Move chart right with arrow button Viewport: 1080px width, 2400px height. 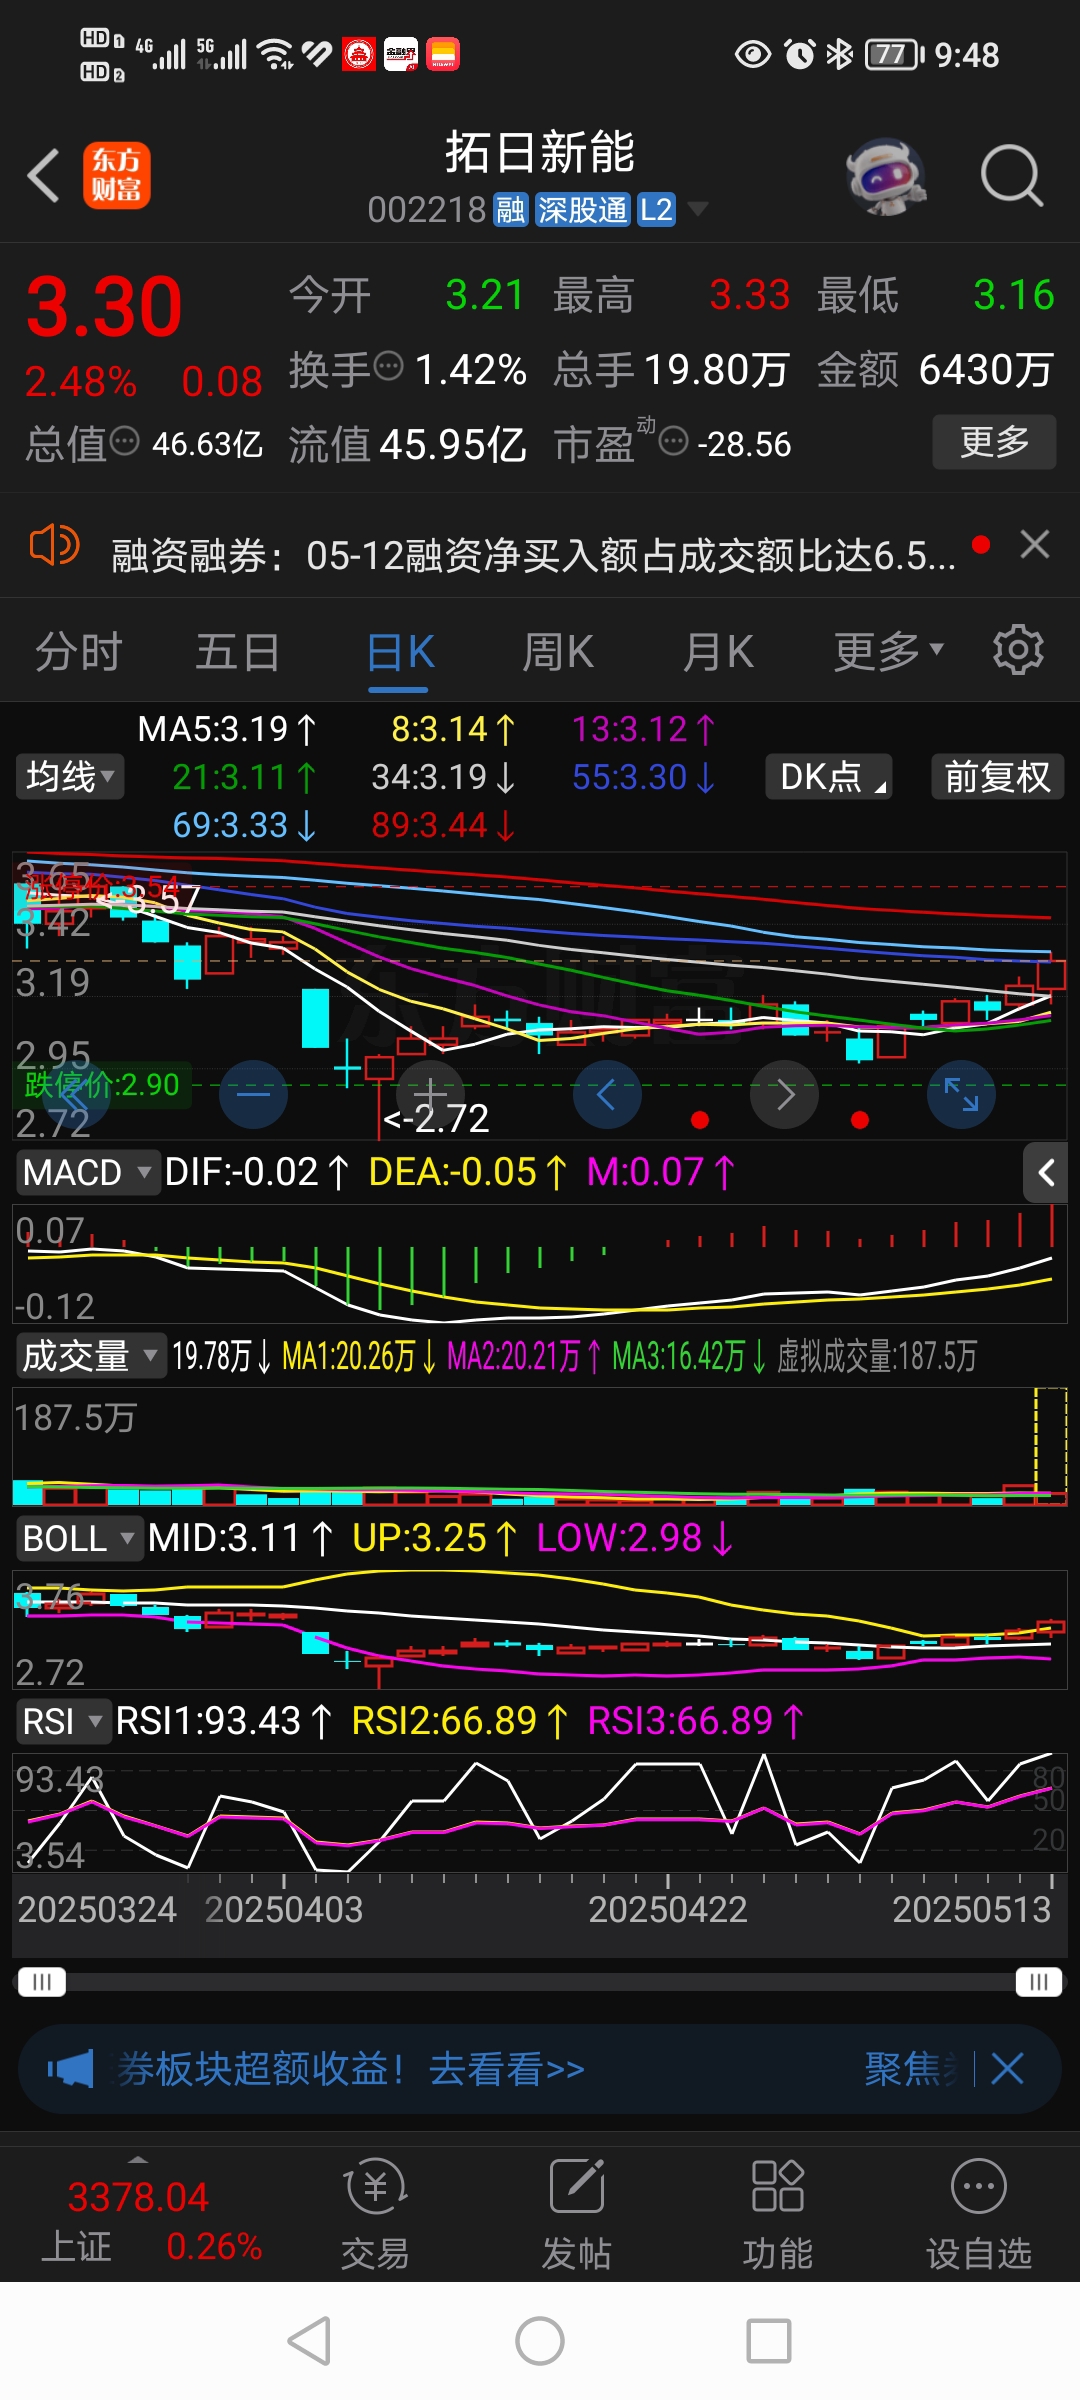(x=784, y=1094)
